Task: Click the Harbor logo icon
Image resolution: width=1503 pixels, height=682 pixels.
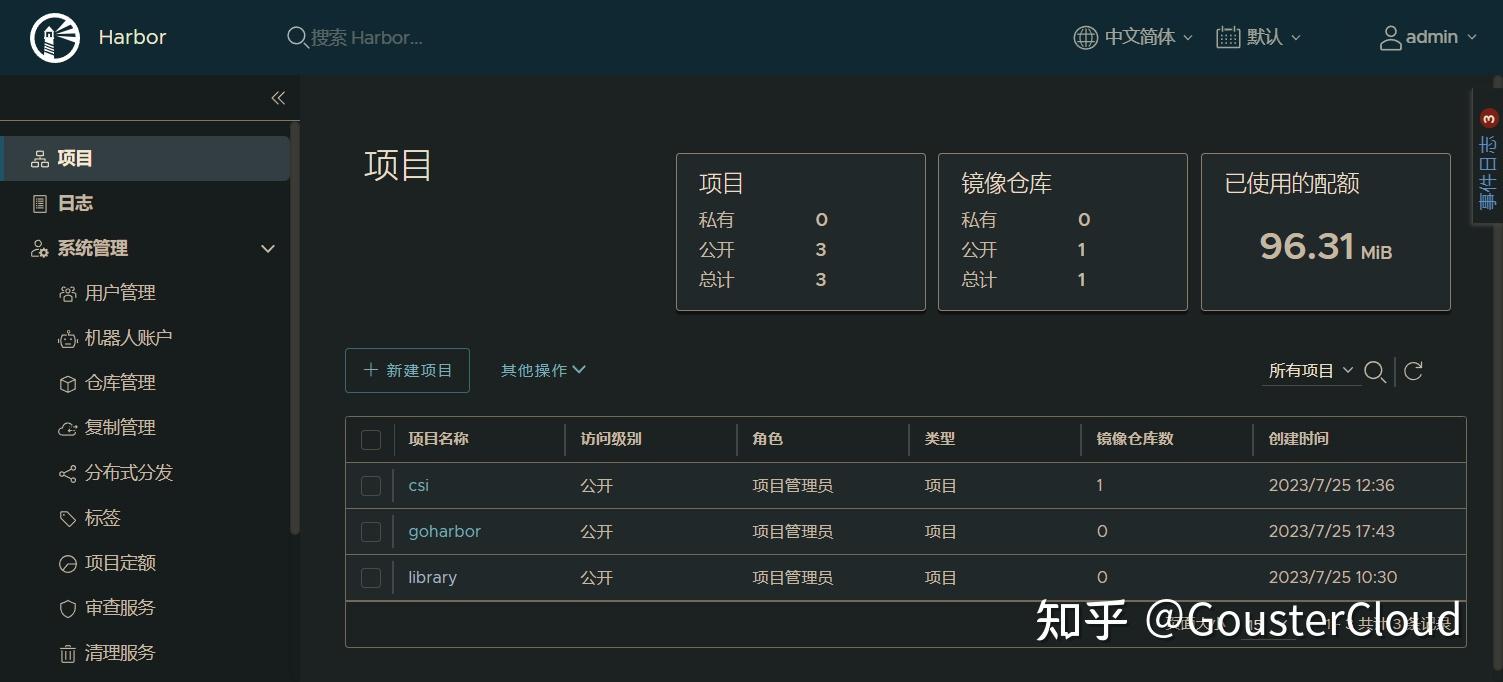Action: click(x=54, y=37)
